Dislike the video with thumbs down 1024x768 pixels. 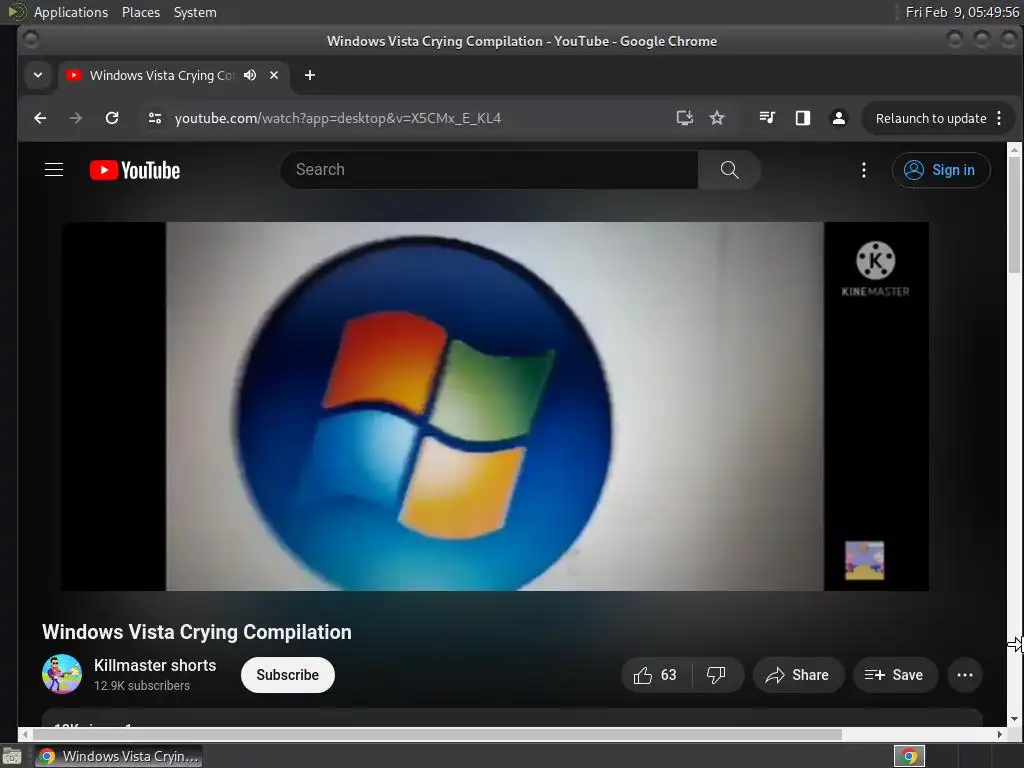click(x=716, y=675)
